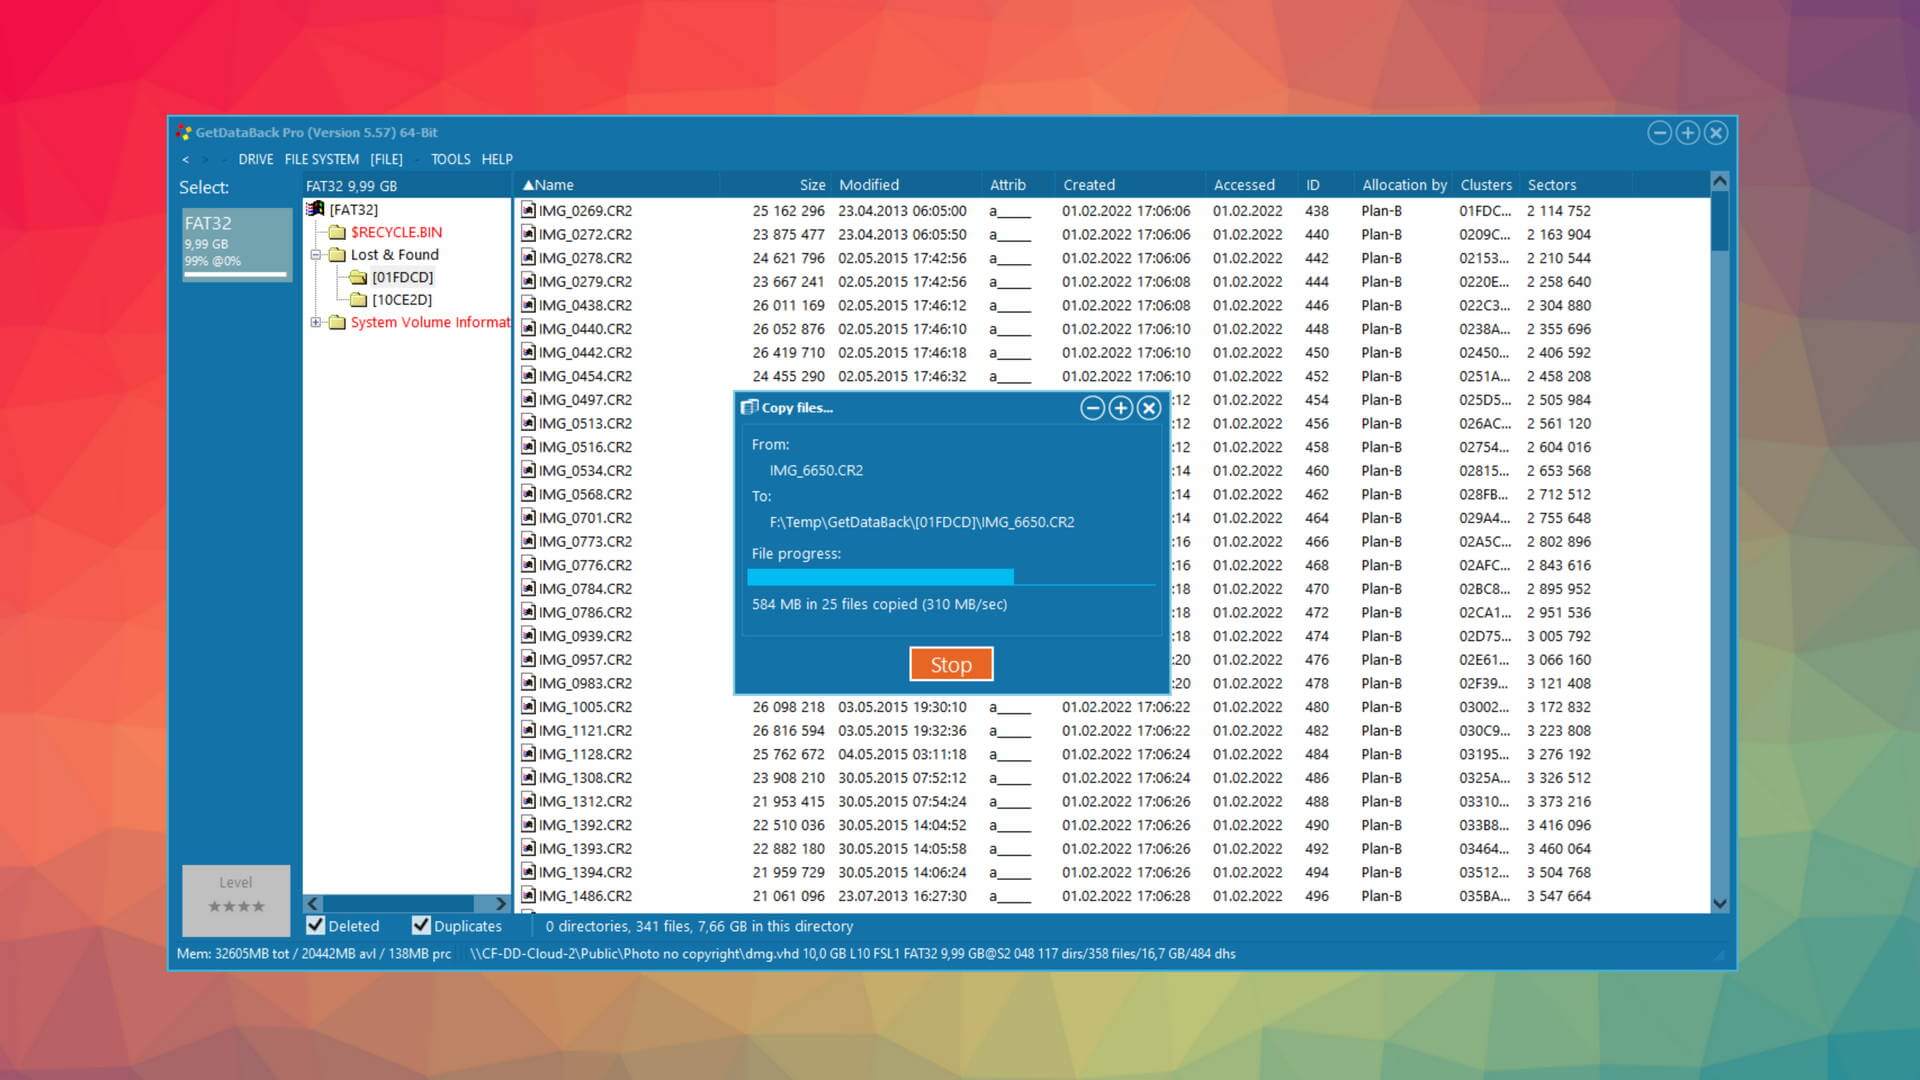1920x1080 pixels.
Task: Open the HELP menu
Action: 497,160
